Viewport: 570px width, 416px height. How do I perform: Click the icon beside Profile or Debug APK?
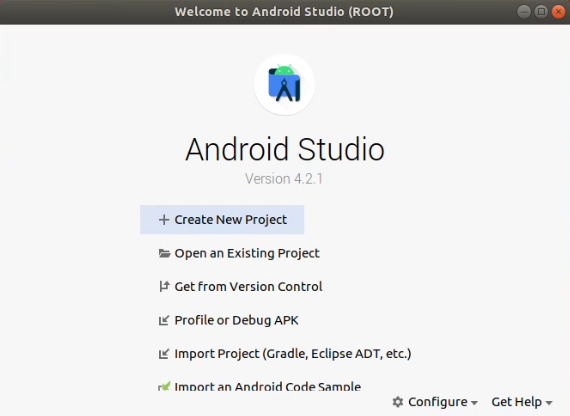164,320
